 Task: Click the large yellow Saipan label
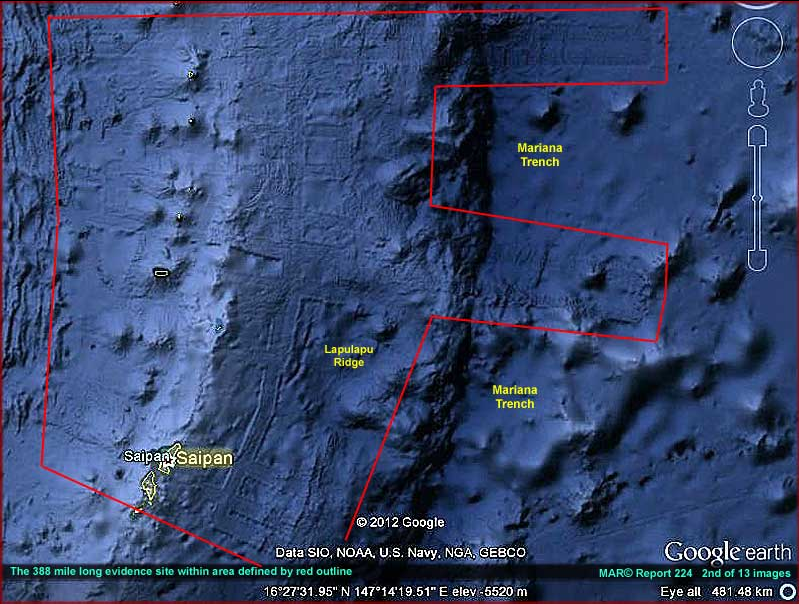(x=204, y=458)
